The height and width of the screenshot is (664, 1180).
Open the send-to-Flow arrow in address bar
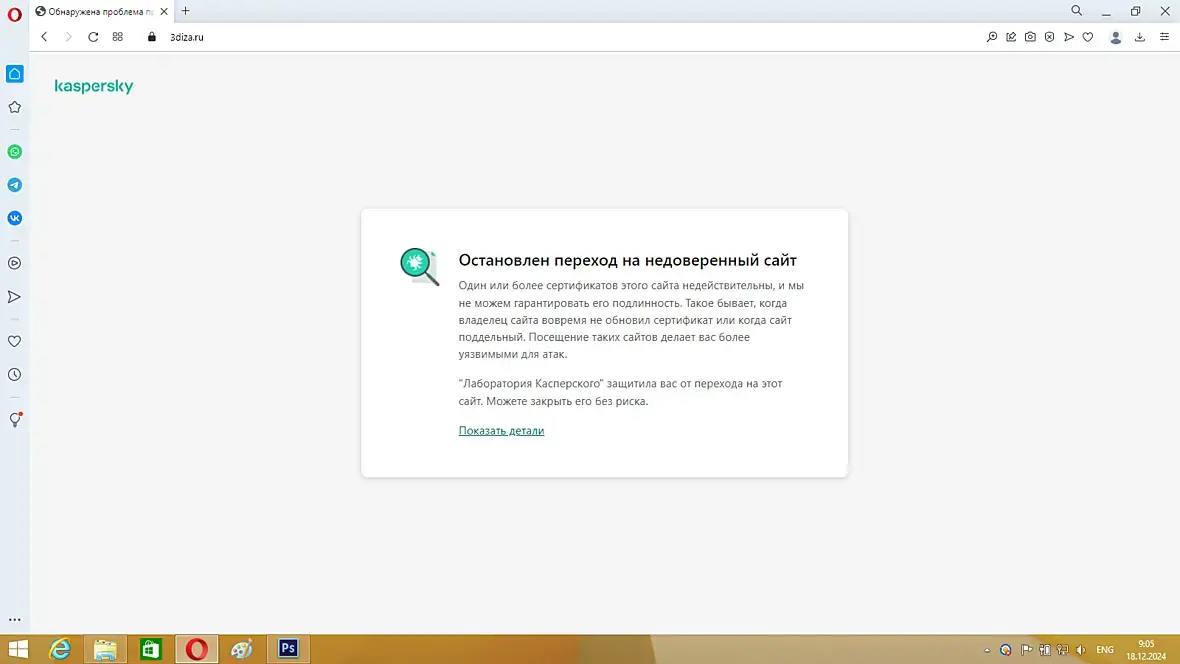(x=1069, y=37)
